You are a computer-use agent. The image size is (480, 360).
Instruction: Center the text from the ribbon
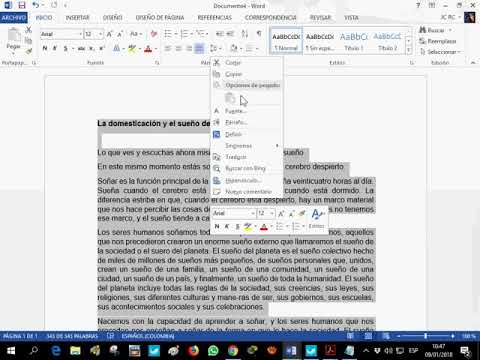point(179,49)
